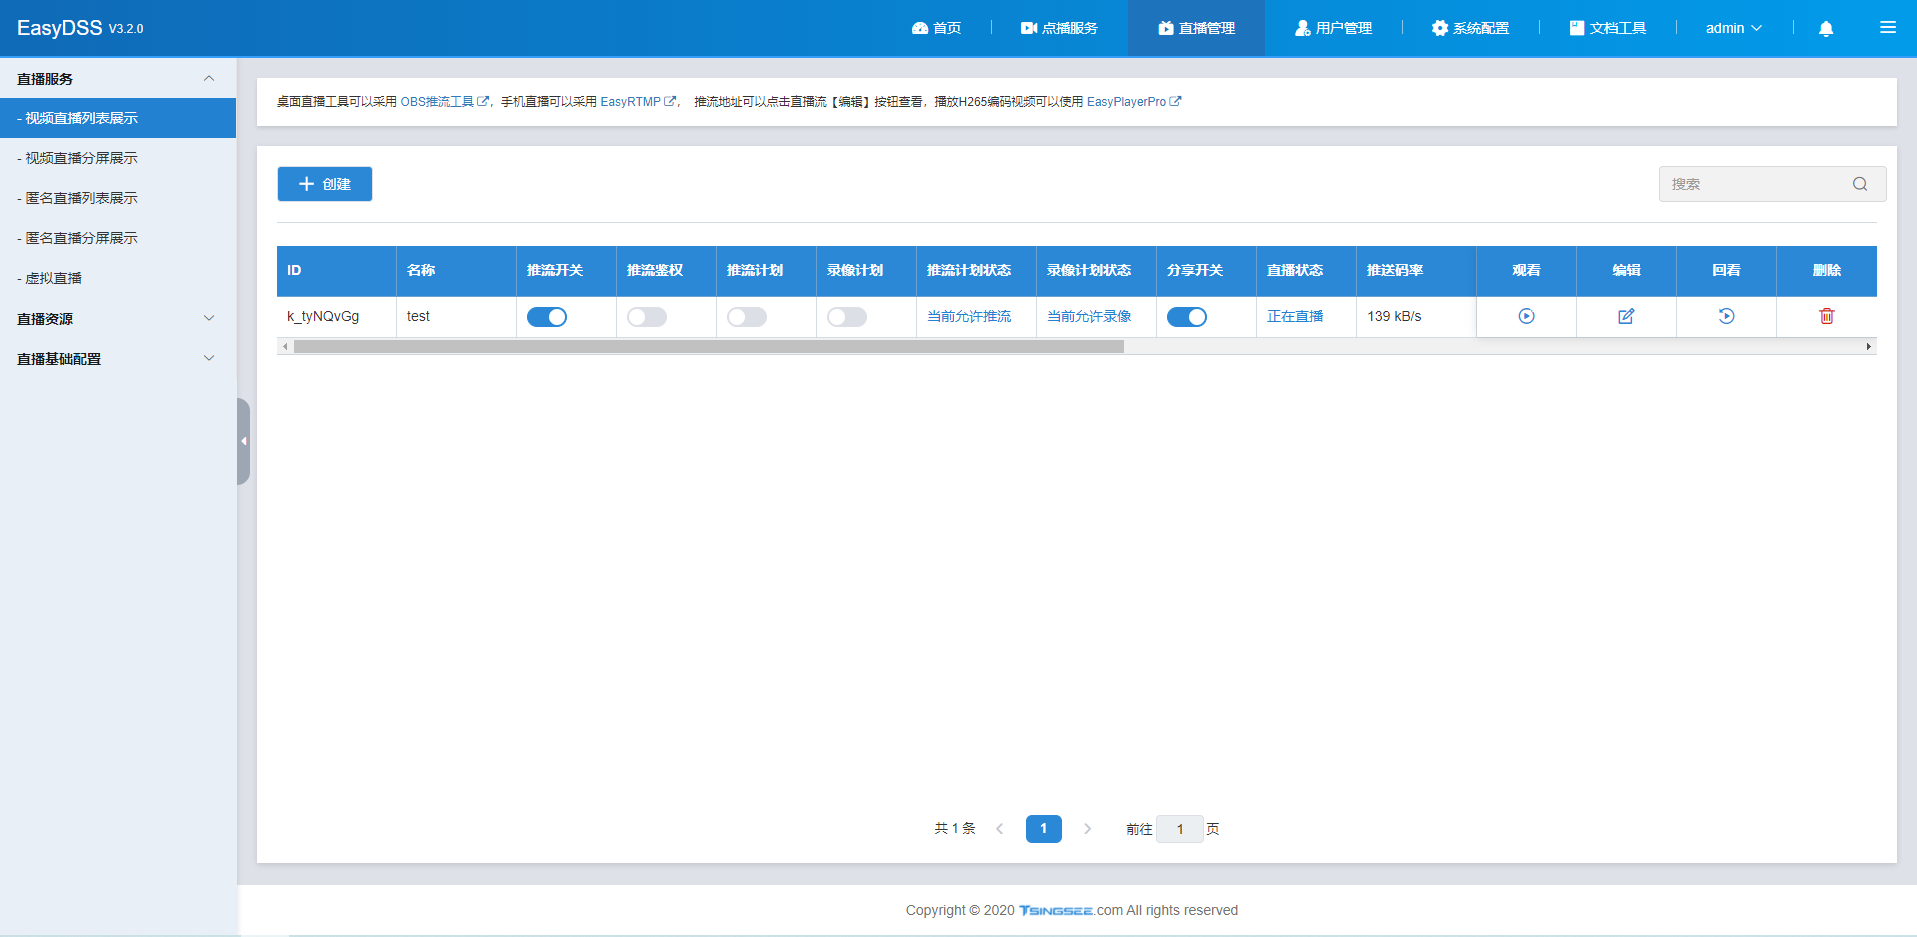Expand the 直播基础配置 sidebar section
The height and width of the screenshot is (937, 1917).
pyautogui.click(x=118, y=359)
